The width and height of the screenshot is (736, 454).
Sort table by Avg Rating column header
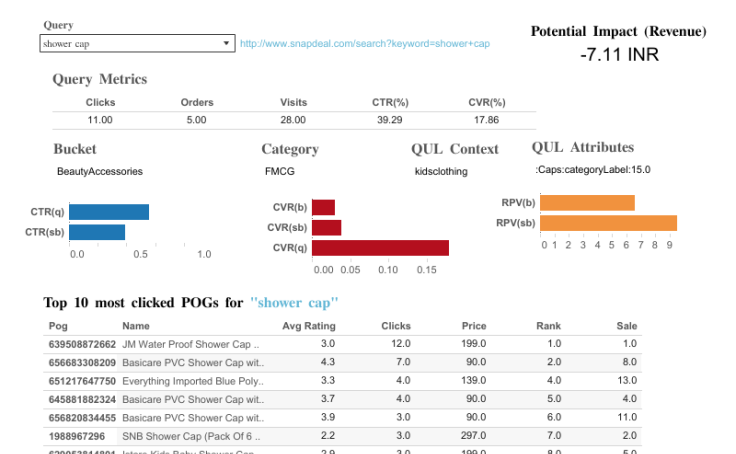pos(309,326)
